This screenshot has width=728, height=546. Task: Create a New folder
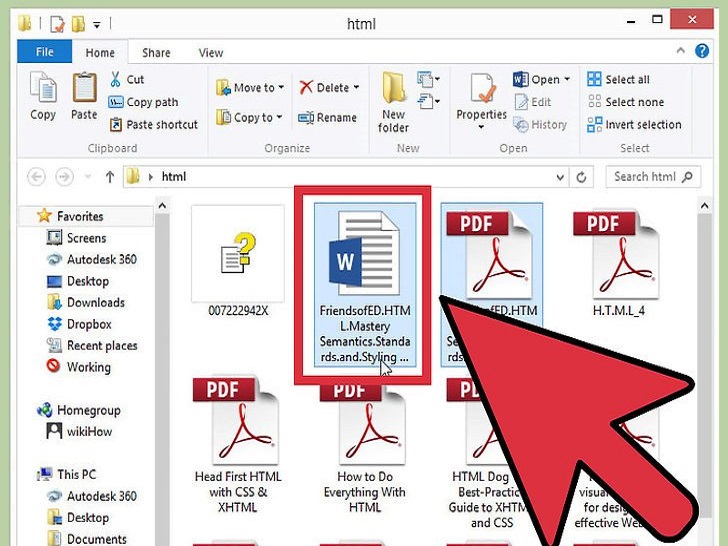tap(393, 102)
